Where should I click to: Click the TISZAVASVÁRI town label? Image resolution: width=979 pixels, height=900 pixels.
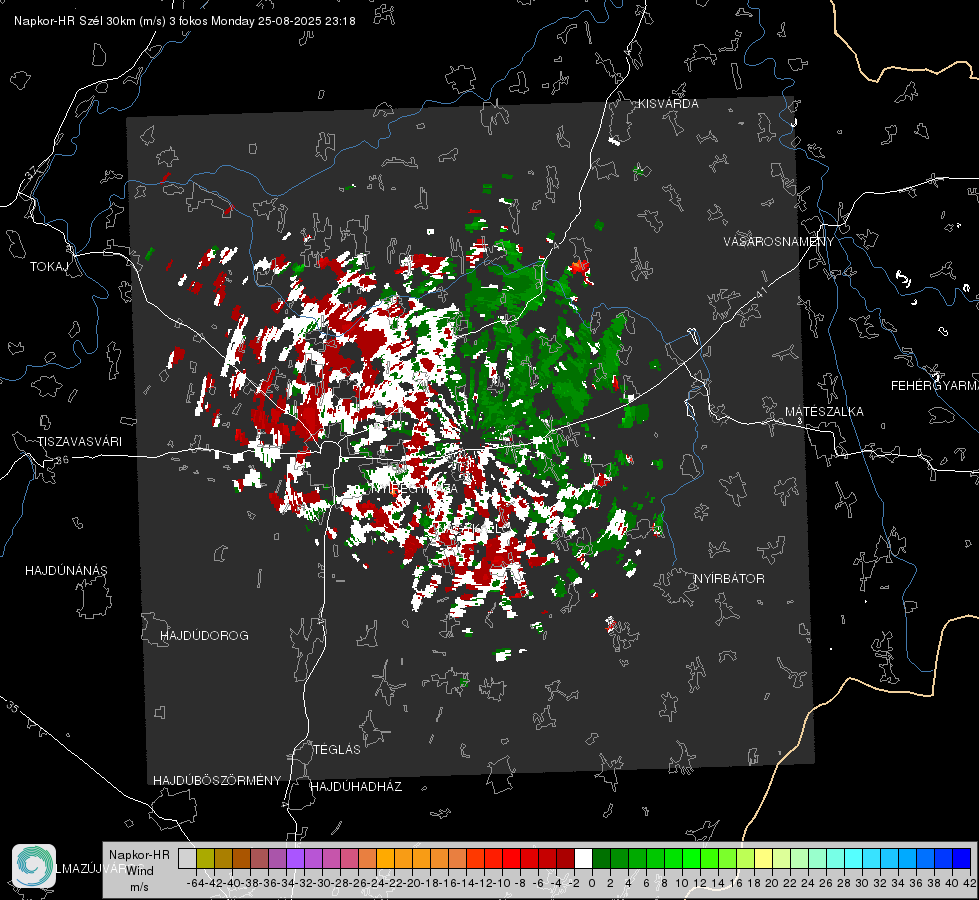click(79, 442)
